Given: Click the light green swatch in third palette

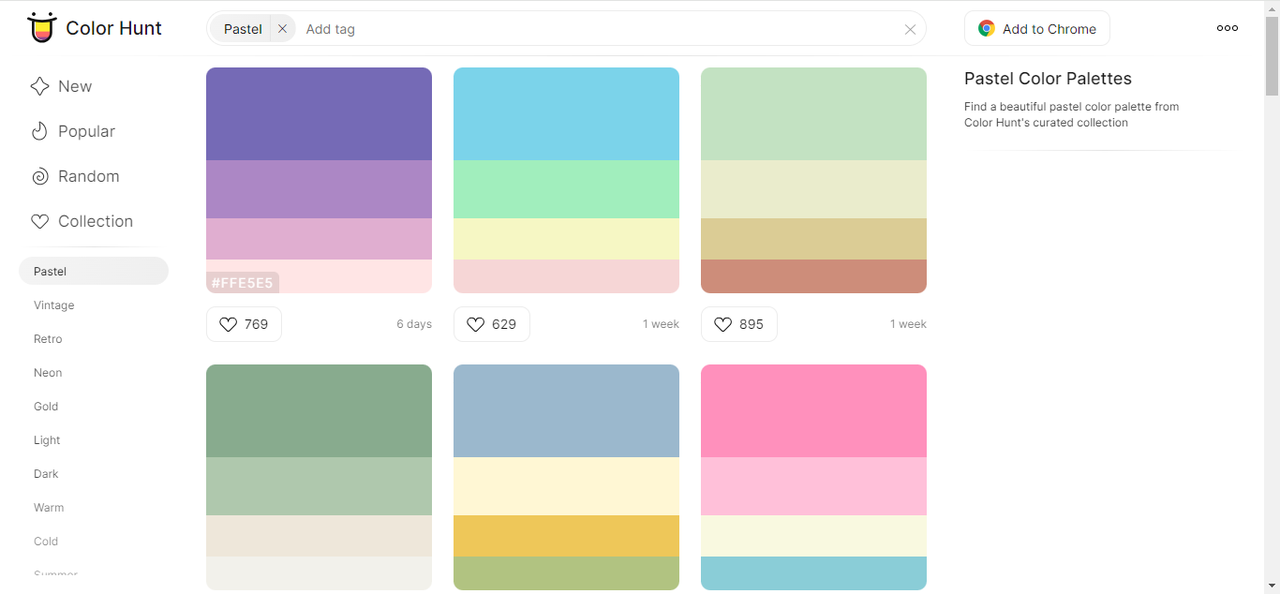Looking at the screenshot, I should click(x=814, y=114).
